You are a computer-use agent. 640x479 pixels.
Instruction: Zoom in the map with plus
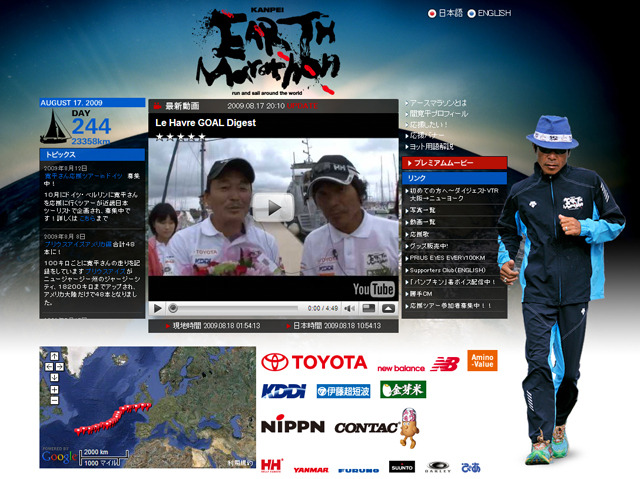click(x=54, y=390)
